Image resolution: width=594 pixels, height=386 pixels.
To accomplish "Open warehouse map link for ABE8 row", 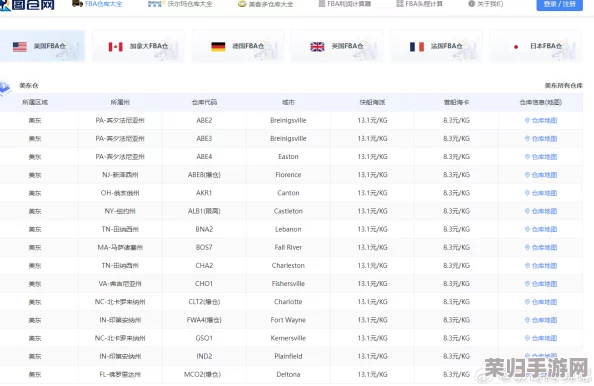I will coord(541,175).
